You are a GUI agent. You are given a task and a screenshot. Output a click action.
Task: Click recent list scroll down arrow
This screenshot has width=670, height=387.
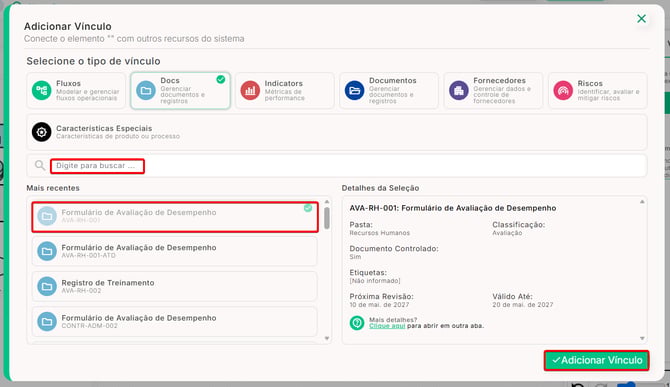327,338
